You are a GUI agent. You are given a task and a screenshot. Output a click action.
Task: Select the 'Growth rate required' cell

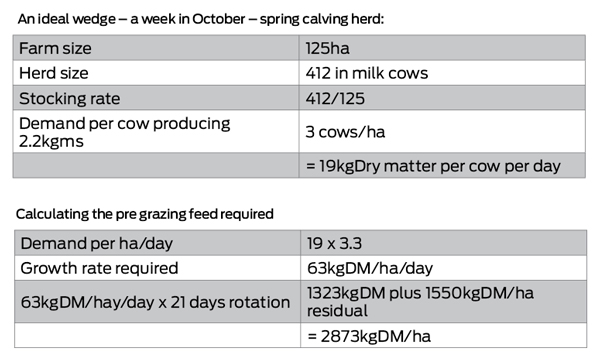158,268
